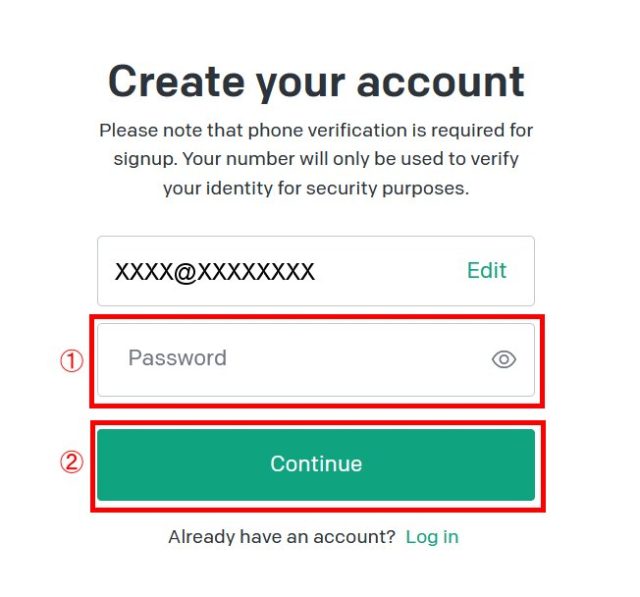Click the circled number 2 annotation
This screenshot has height=597, width=640.
71,463
